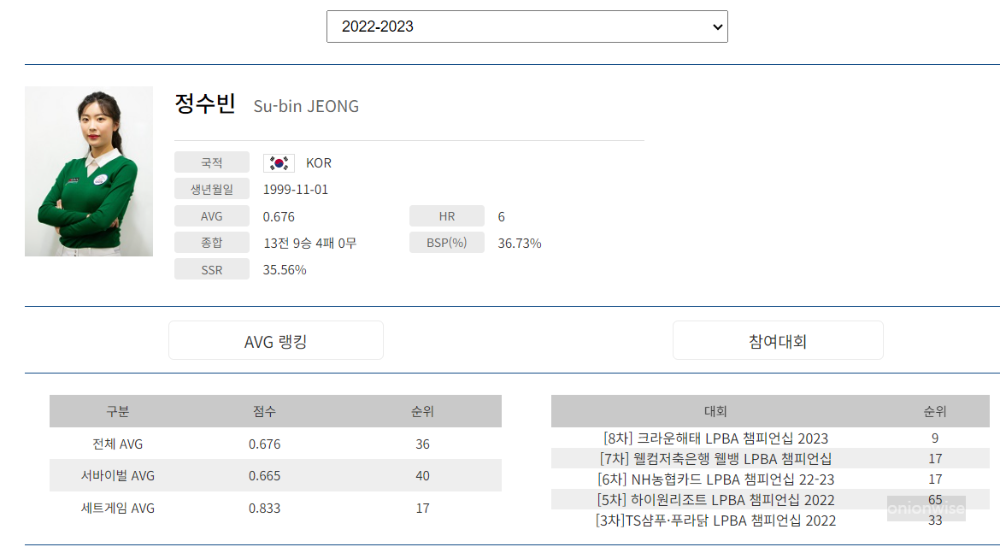Click the 구분 column header
1000x555 pixels.
[x=117, y=411]
